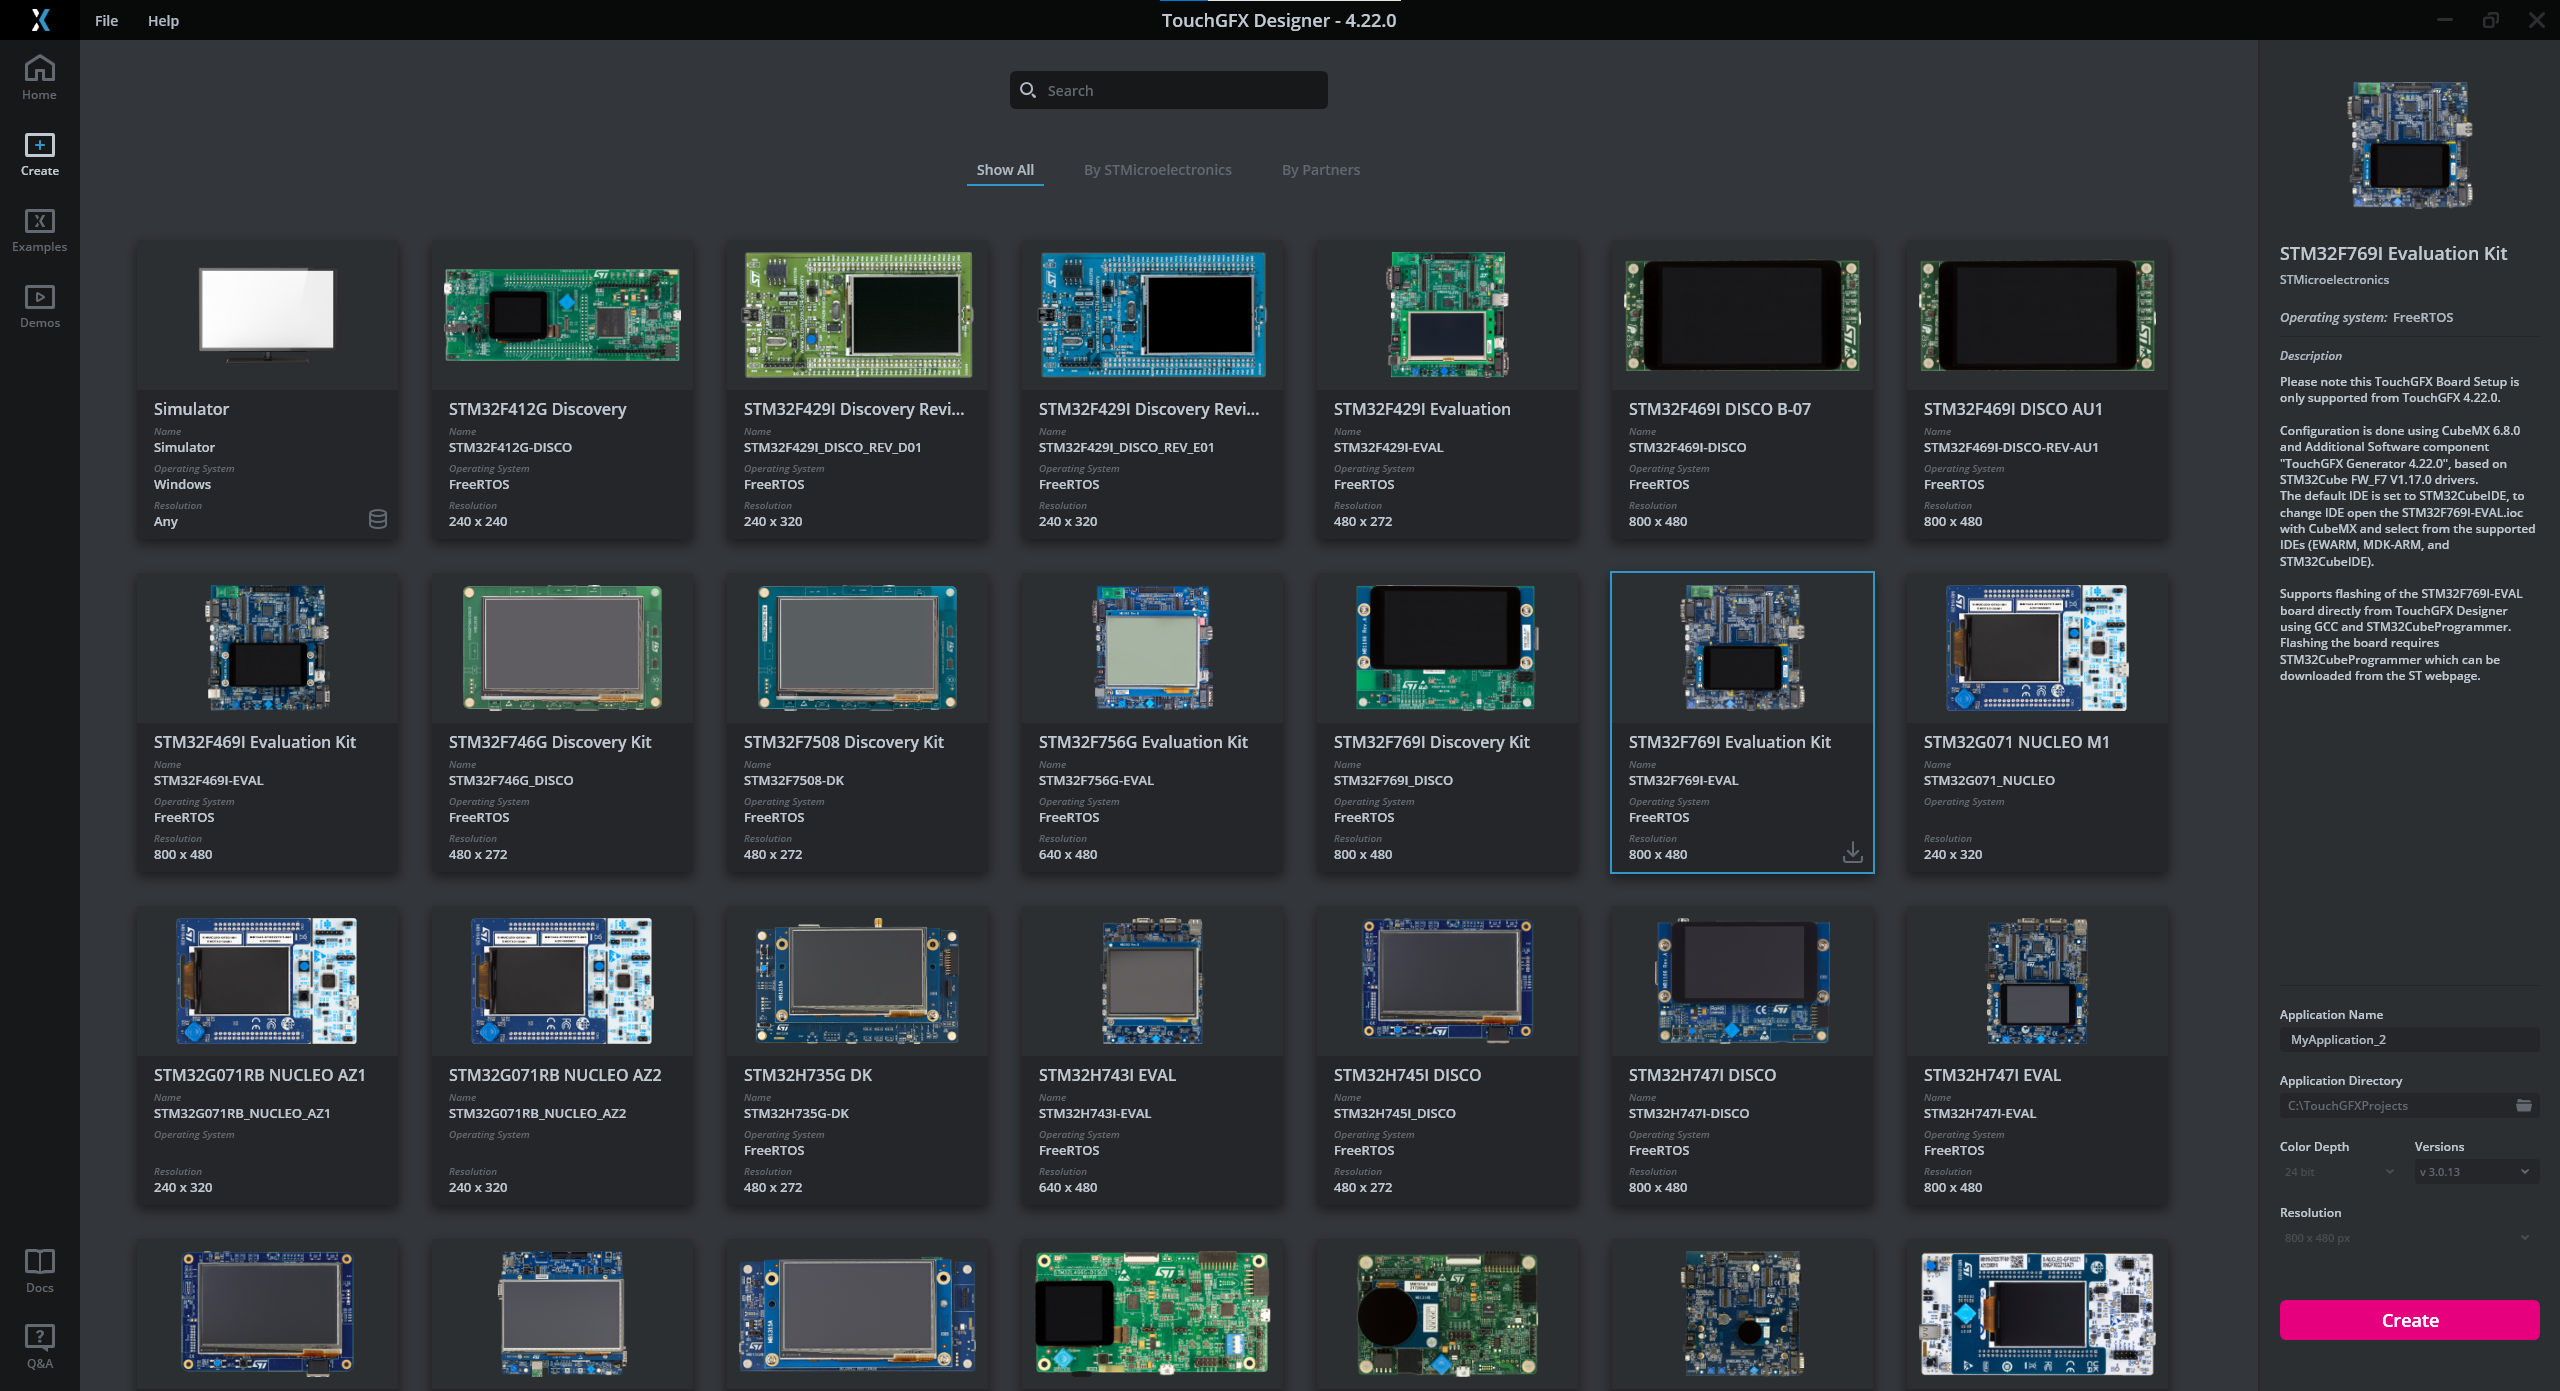Click the STM32F469I-DISCO-REV-AU1 name text
This screenshot has width=2560, height=1391.
[x=2011, y=447]
